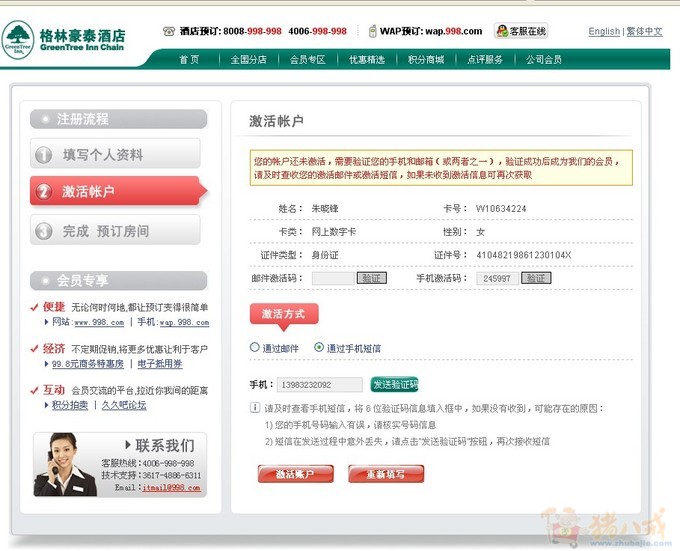
Task: Click step 2 number circle on 激活帐户
Action: (x=43, y=191)
